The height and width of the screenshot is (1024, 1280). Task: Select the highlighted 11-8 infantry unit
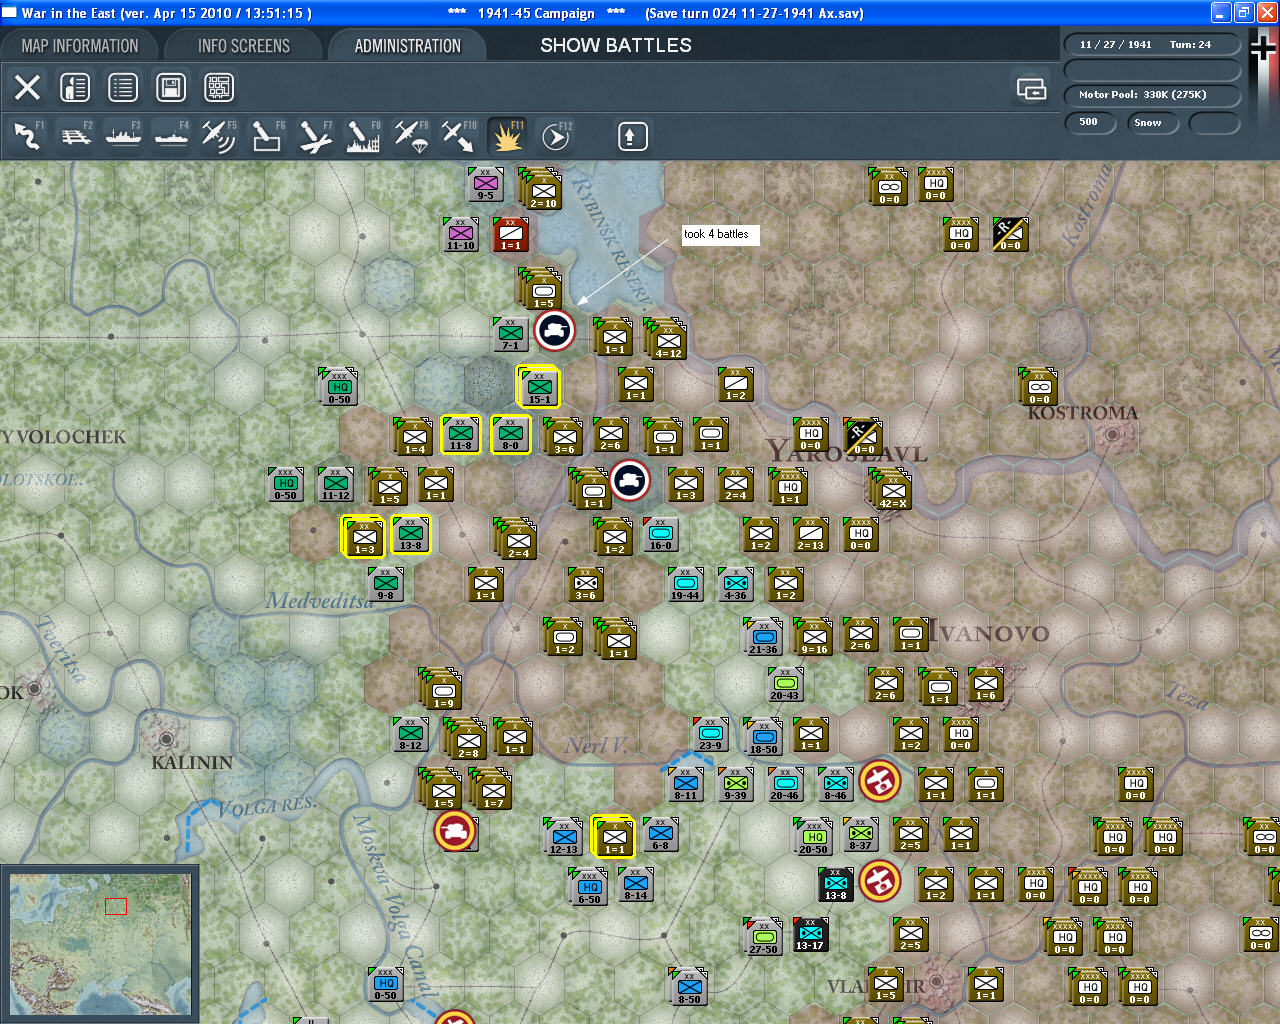click(461, 435)
